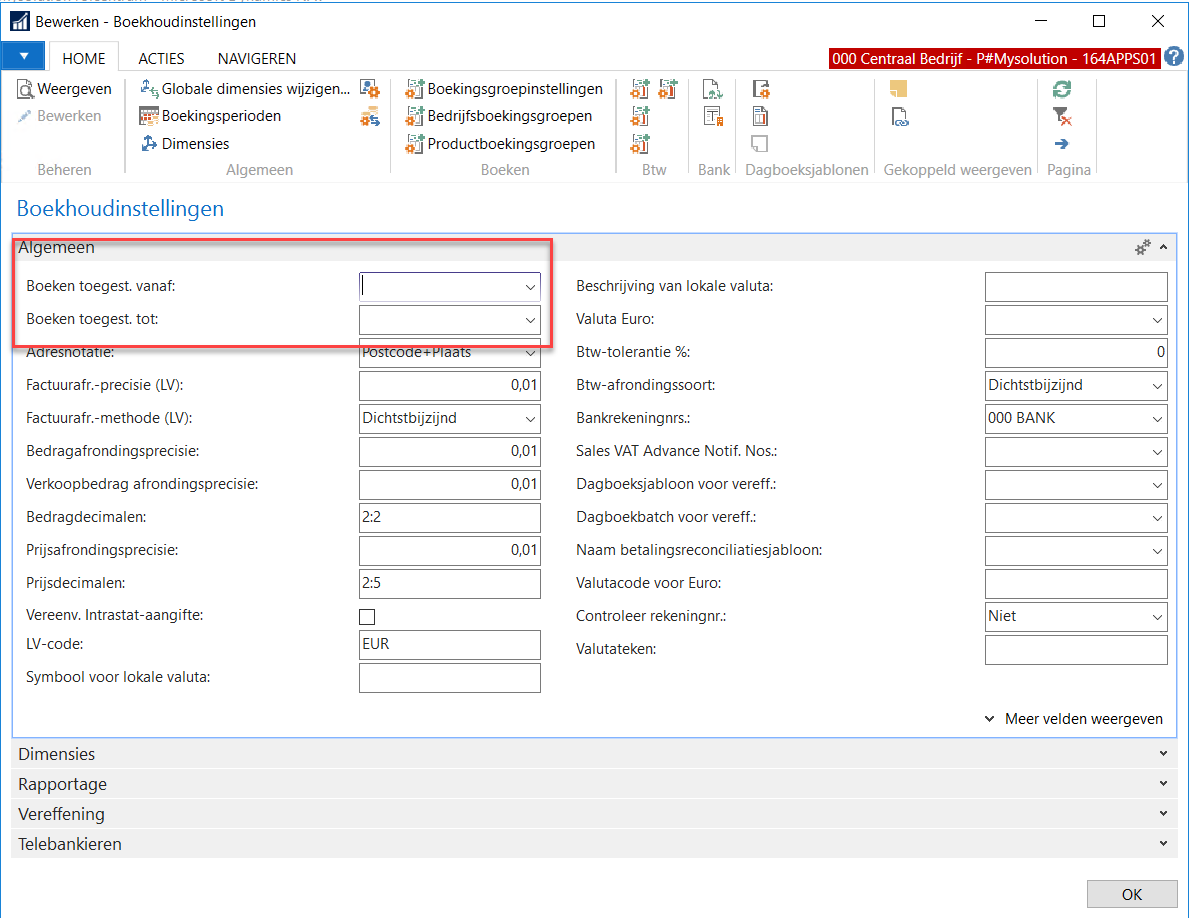
Task: Open the Adresnotatie dropdown
Action: [530, 353]
